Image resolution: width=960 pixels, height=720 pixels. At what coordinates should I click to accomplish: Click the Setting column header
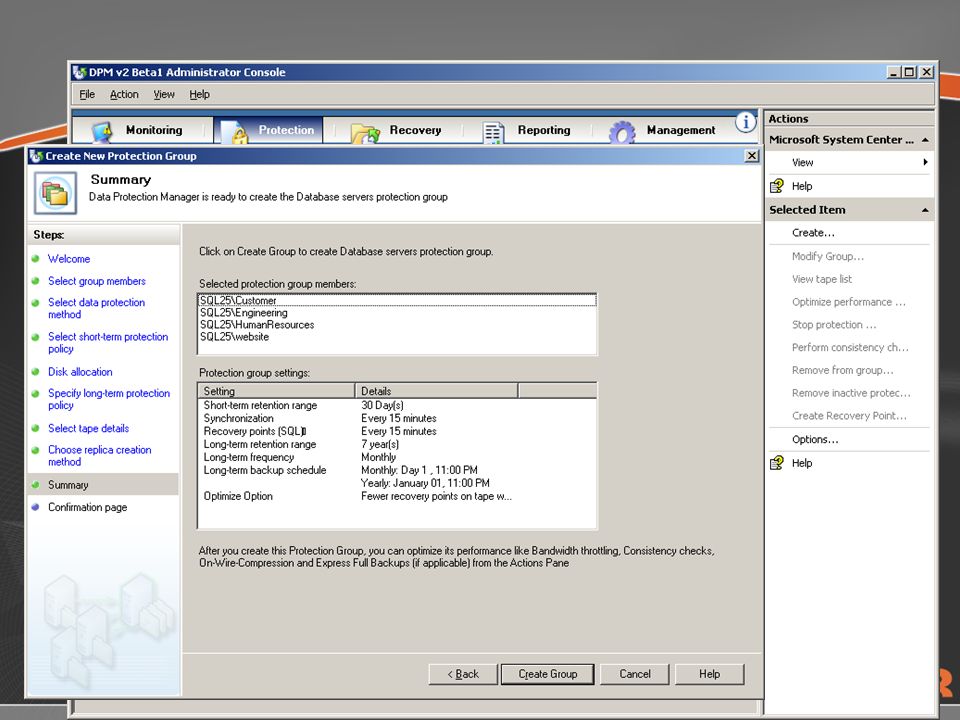coord(276,391)
